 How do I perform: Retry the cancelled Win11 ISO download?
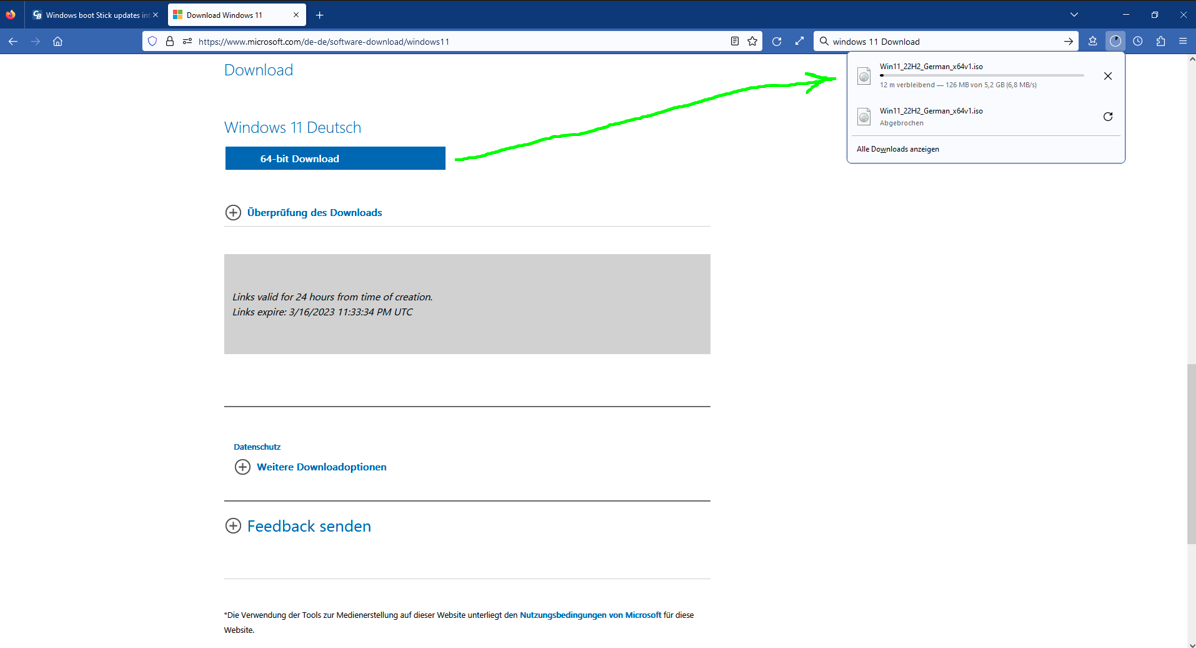[x=1108, y=117]
